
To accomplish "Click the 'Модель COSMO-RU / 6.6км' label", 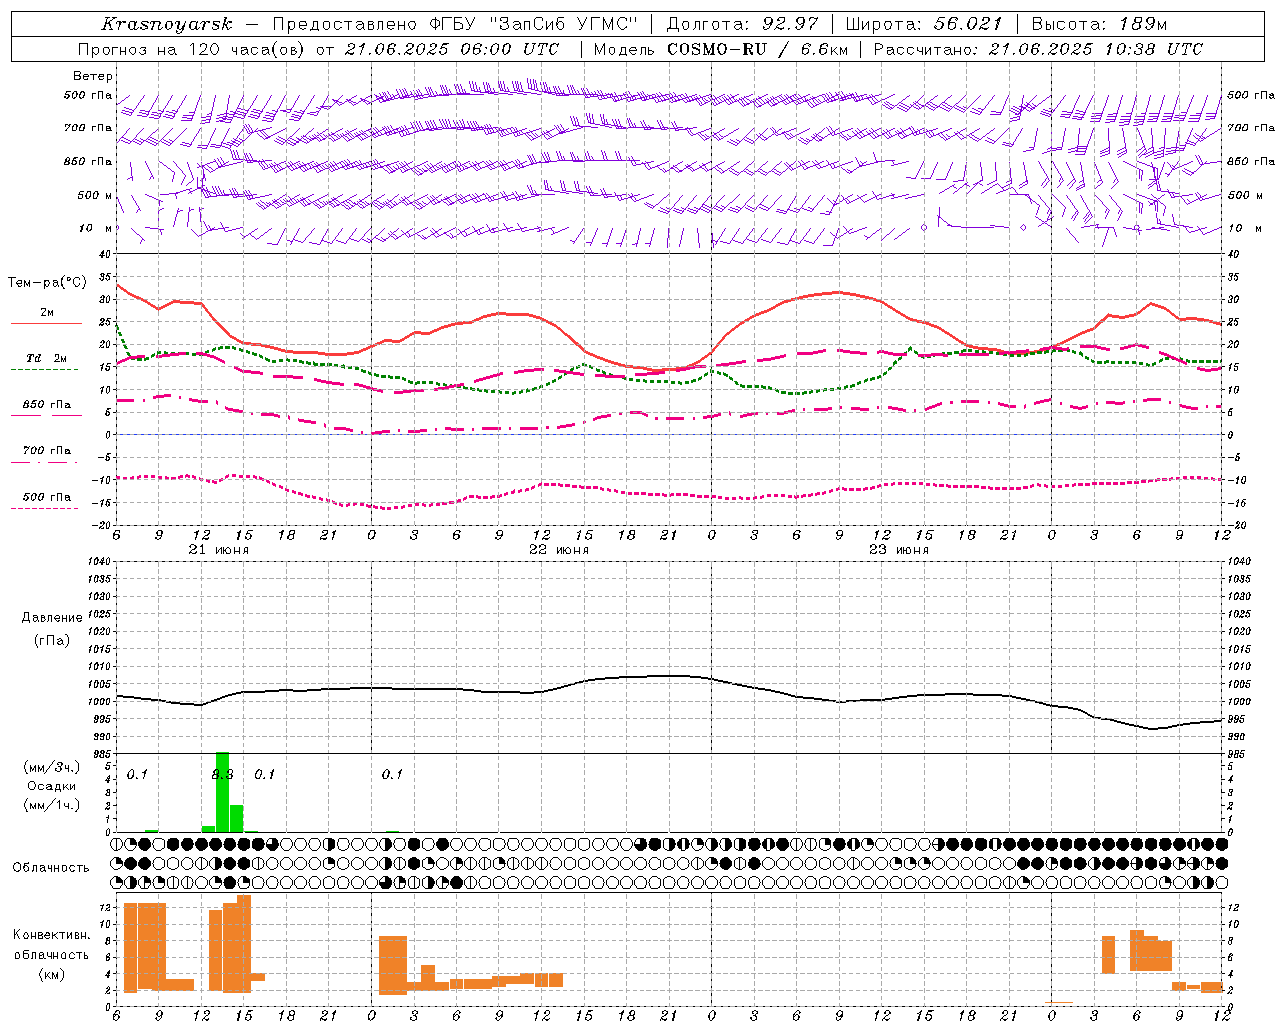I will (x=721, y=49).
